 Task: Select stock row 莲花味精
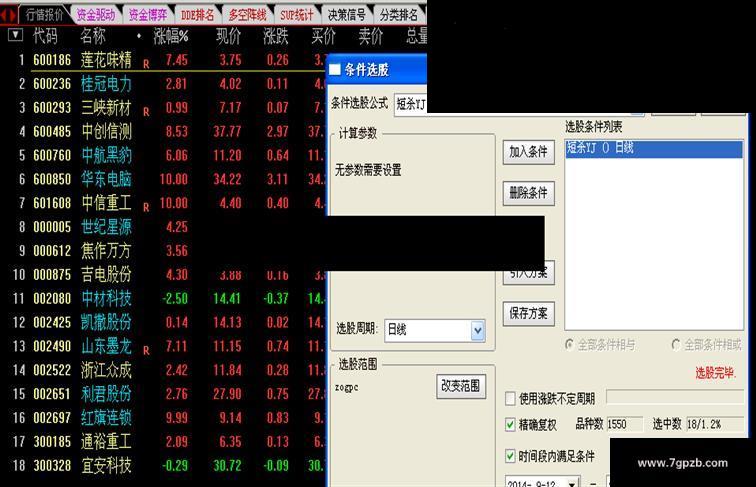pos(164,60)
